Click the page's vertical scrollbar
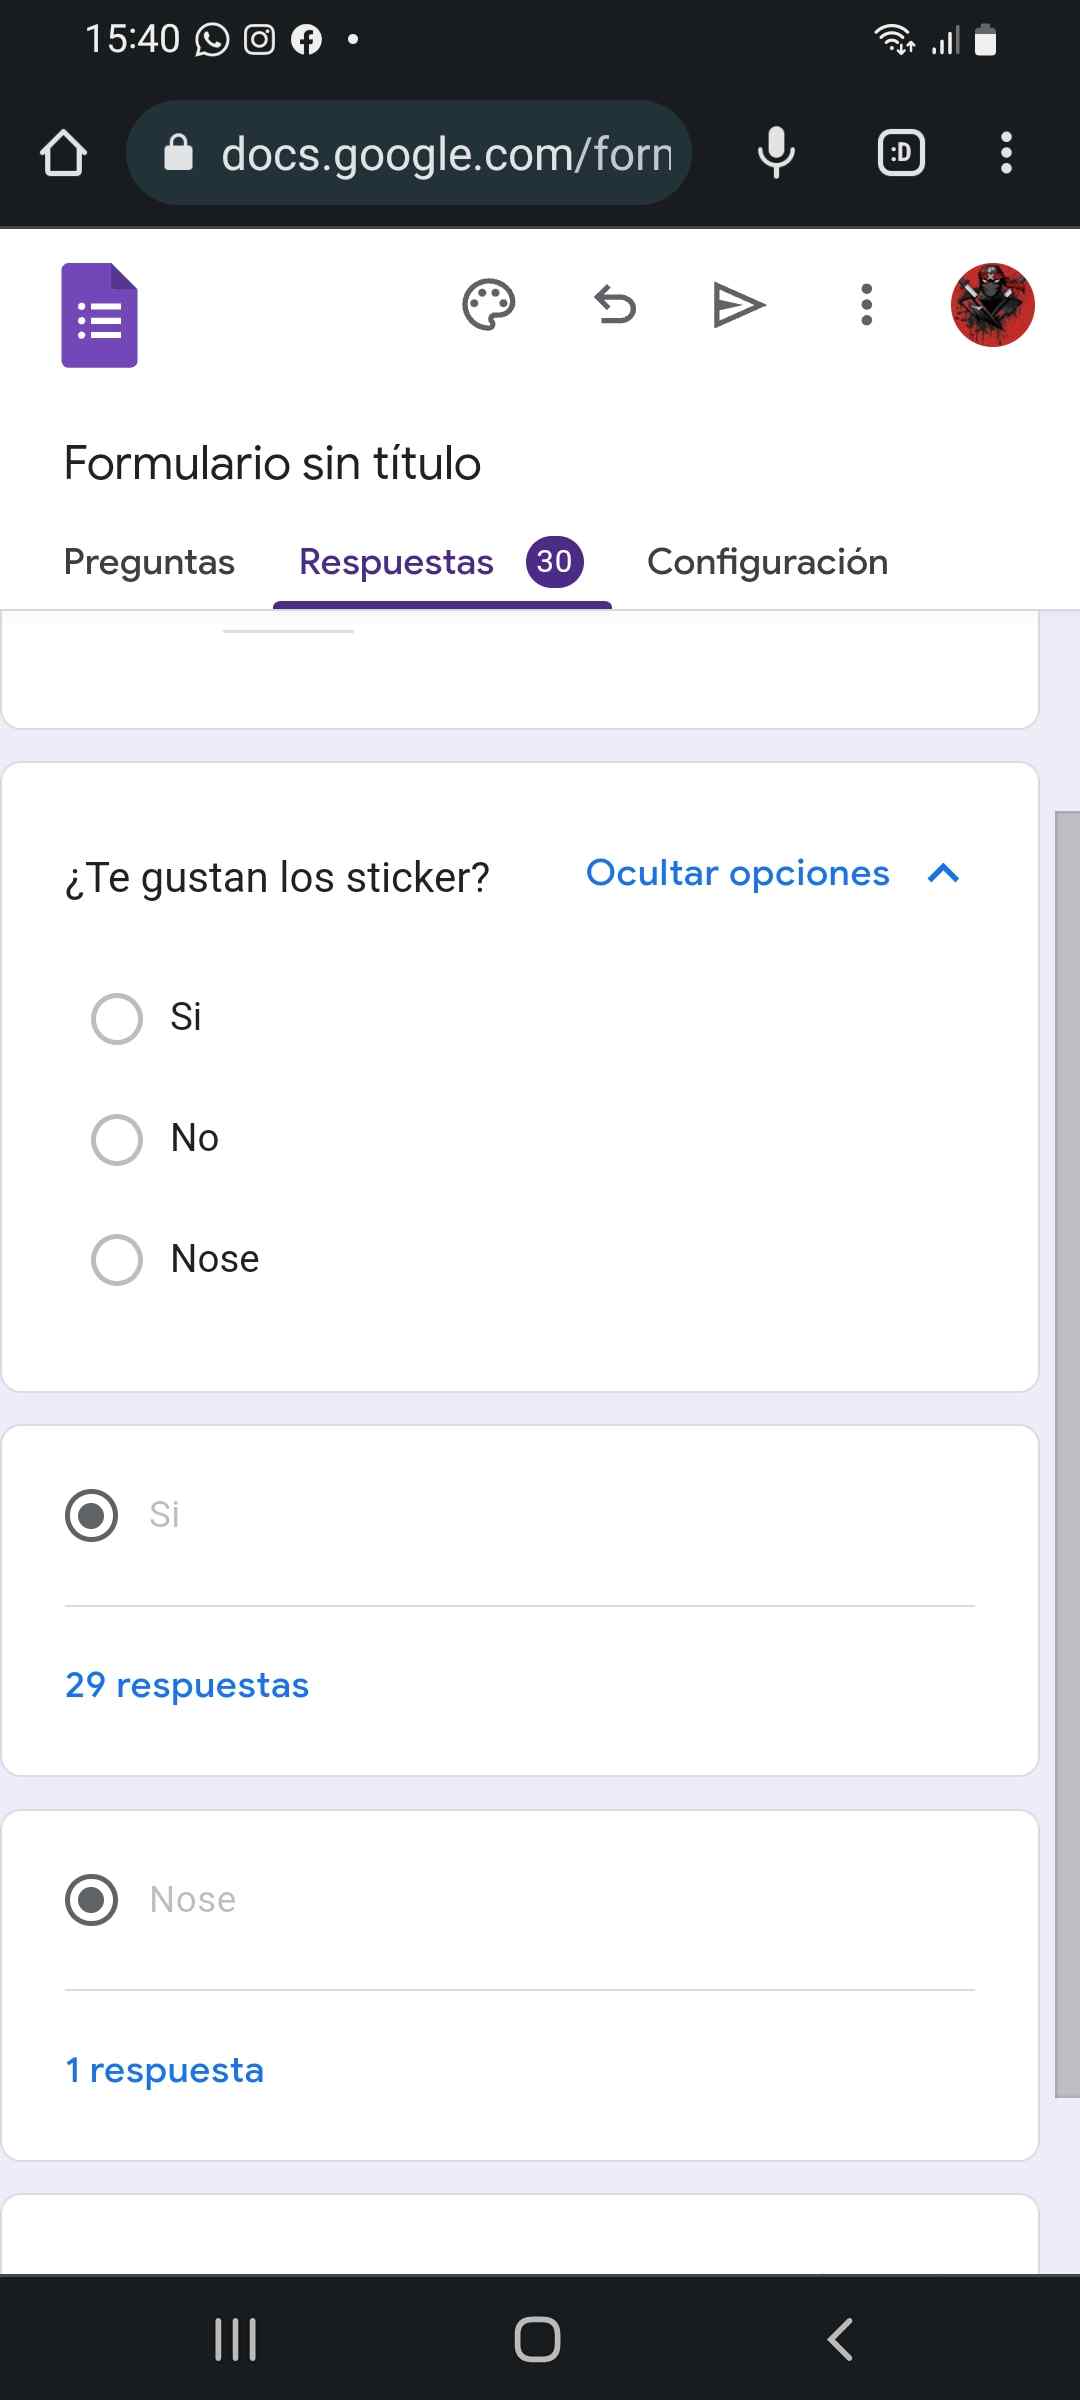The height and width of the screenshot is (2400, 1080). pyautogui.click(x=1067, y=1450)
